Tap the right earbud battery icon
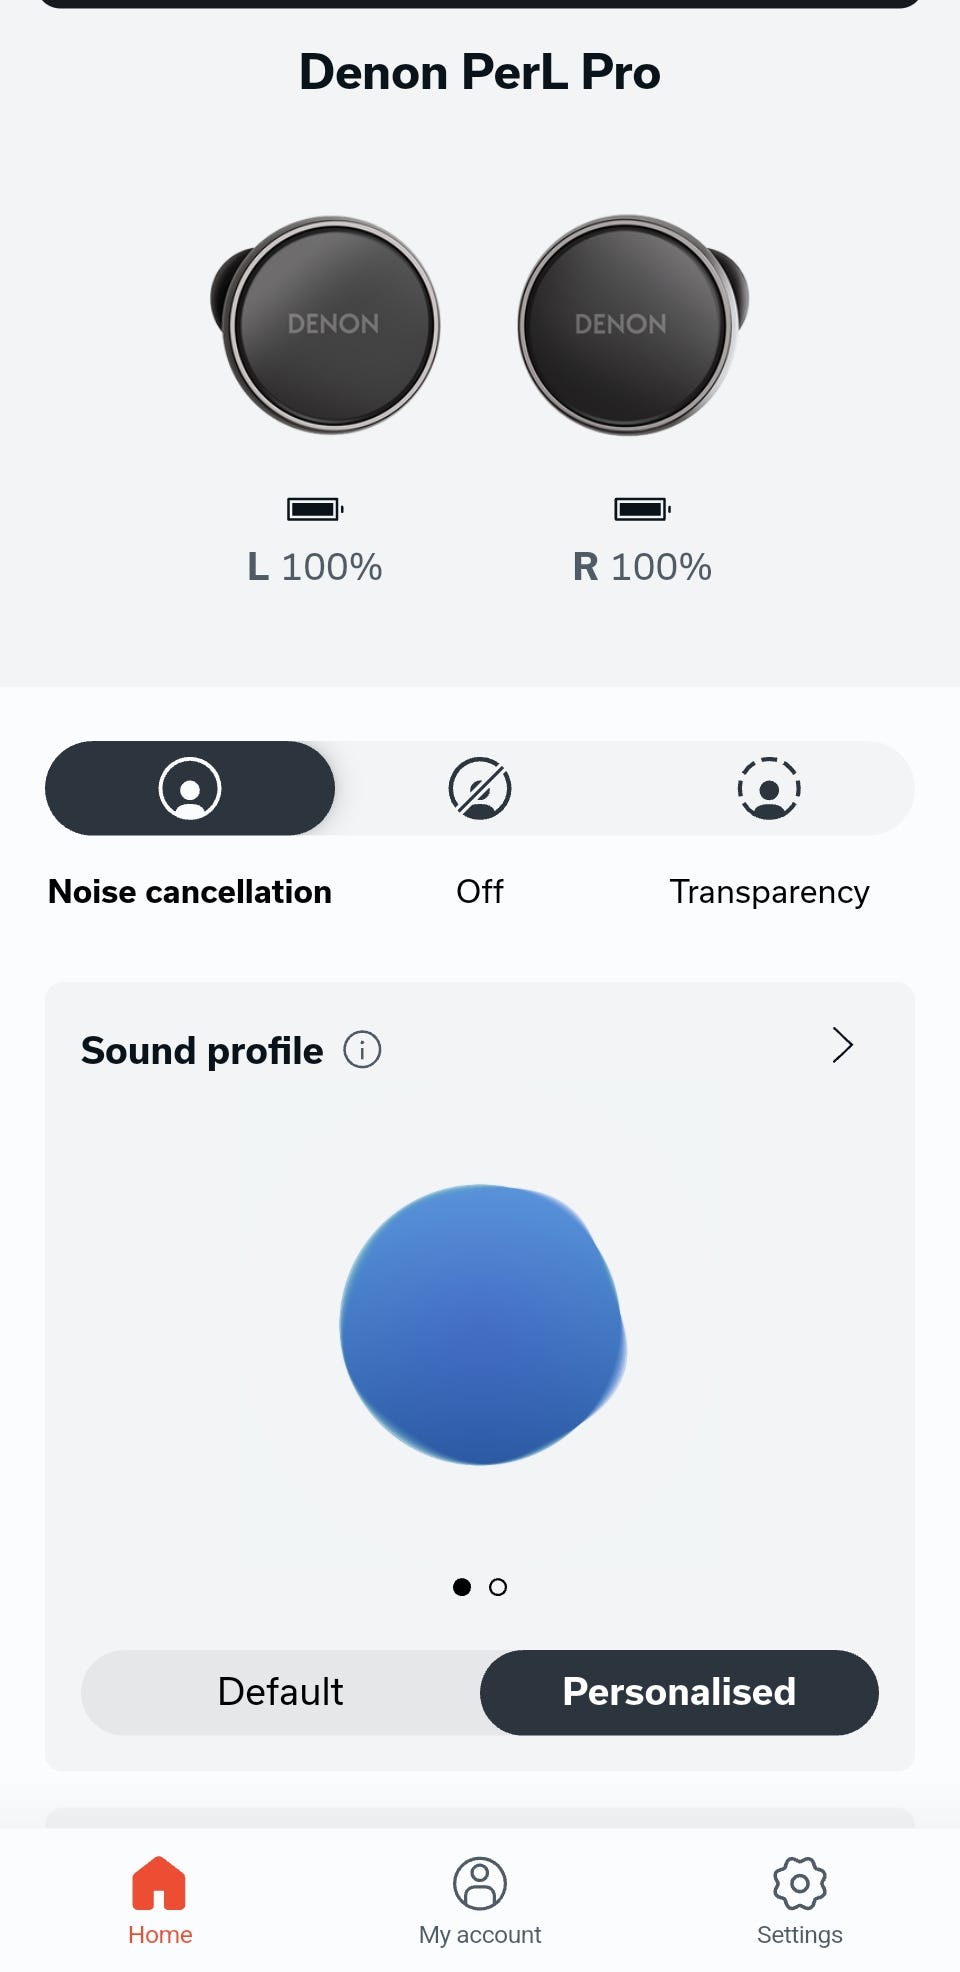The width and height of the screenshot is (960, 1972). 642,509
